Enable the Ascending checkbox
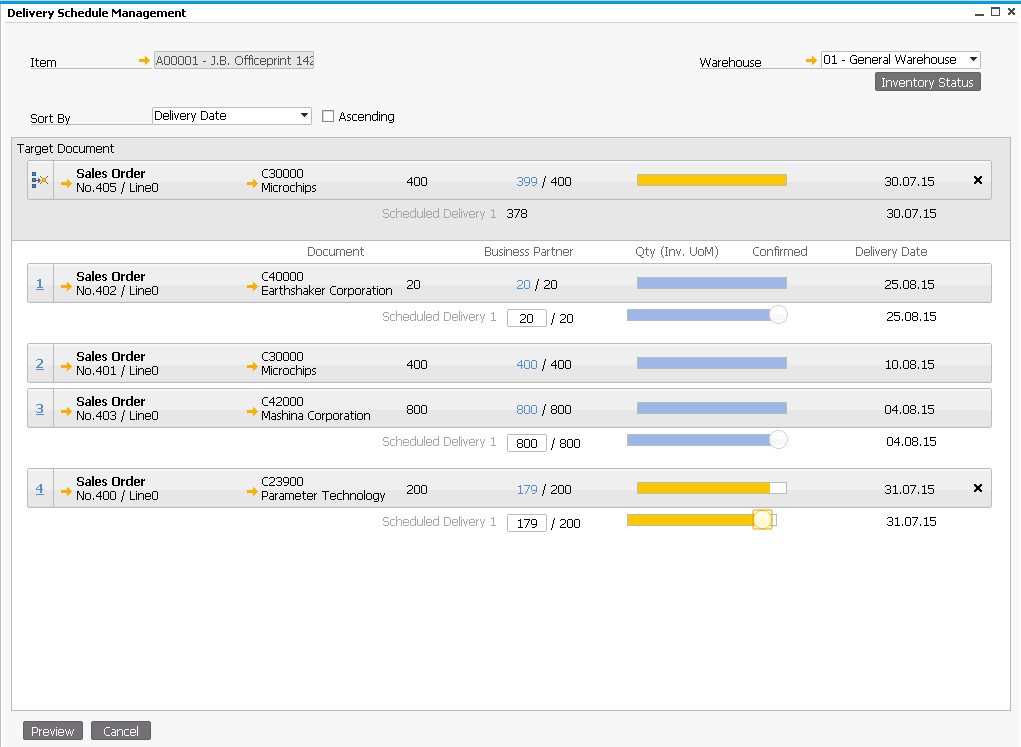Screen dimensions: 1021x747 pyautogui.click(x=328, y=117)
